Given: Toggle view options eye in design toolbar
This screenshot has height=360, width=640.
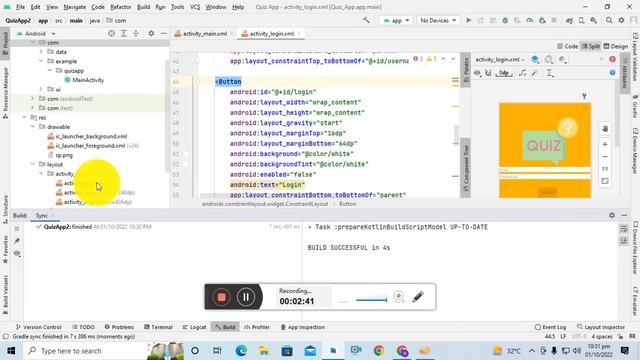Looking at the screenshot, I should pyautogui.click(x=477, y=73).
